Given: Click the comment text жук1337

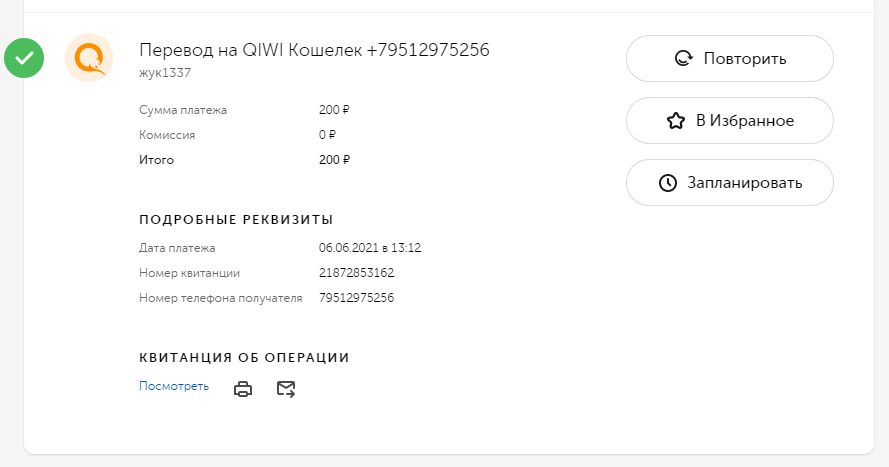Looking at the screenshot, I should 165,73.
